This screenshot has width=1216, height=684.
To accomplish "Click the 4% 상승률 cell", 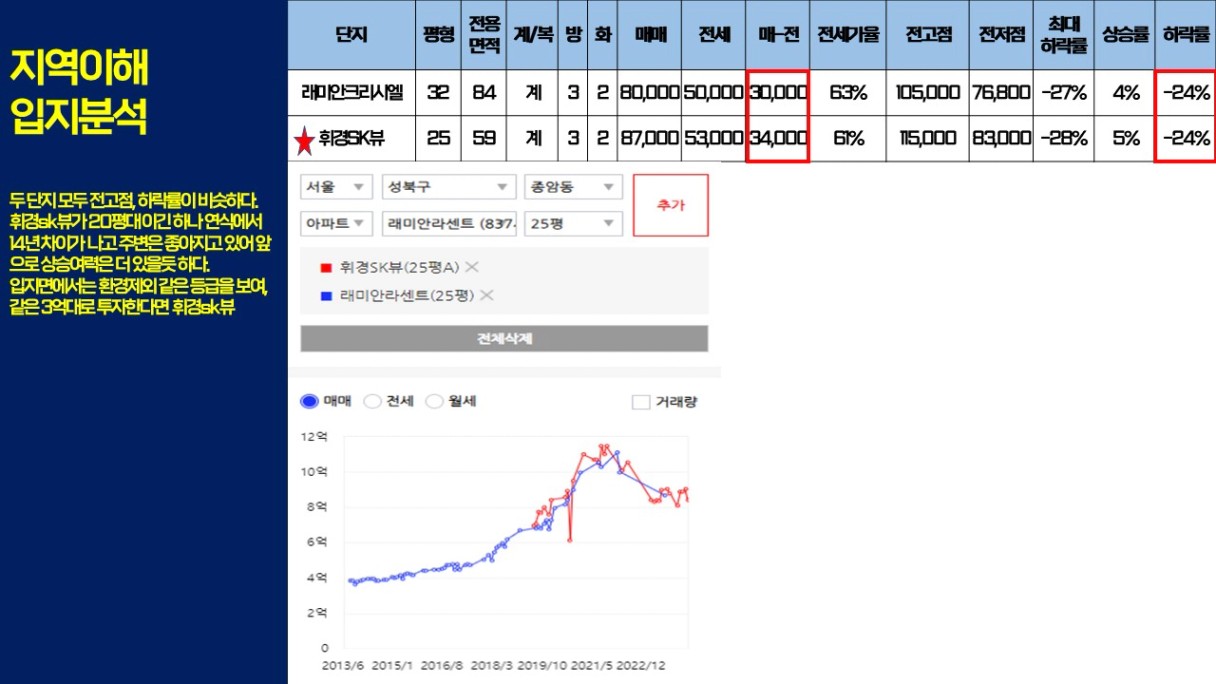I will pyautogui.click(x=1125, y=93).
